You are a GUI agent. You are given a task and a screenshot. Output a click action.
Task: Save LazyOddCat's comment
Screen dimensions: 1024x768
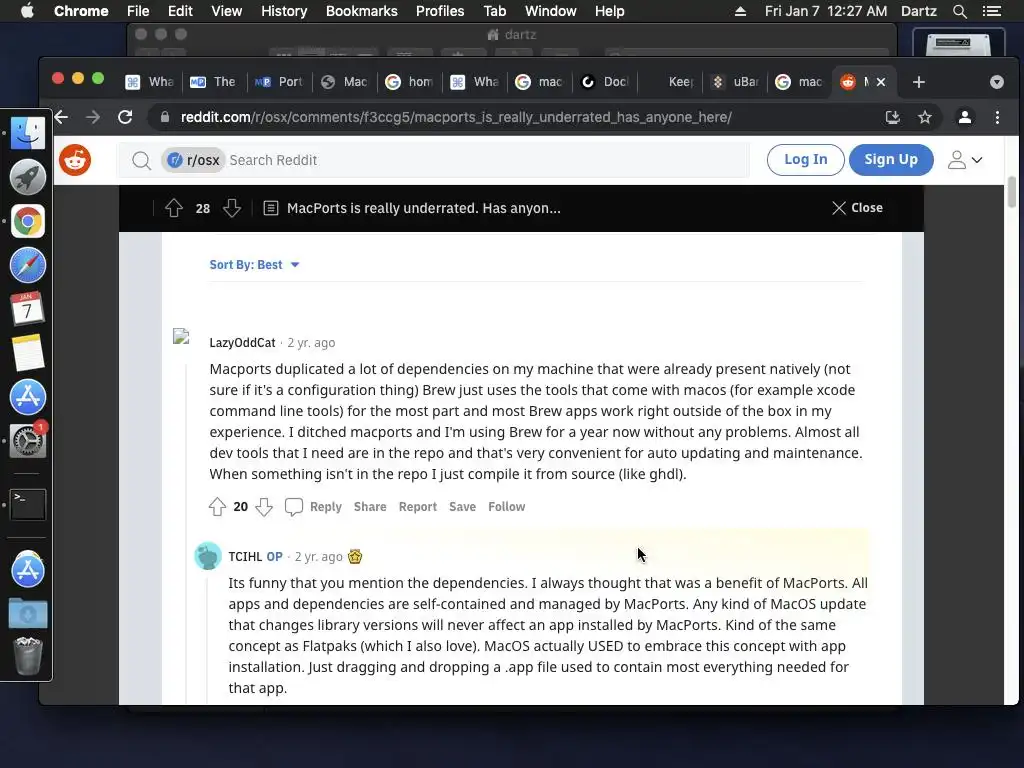click(462, 507)
